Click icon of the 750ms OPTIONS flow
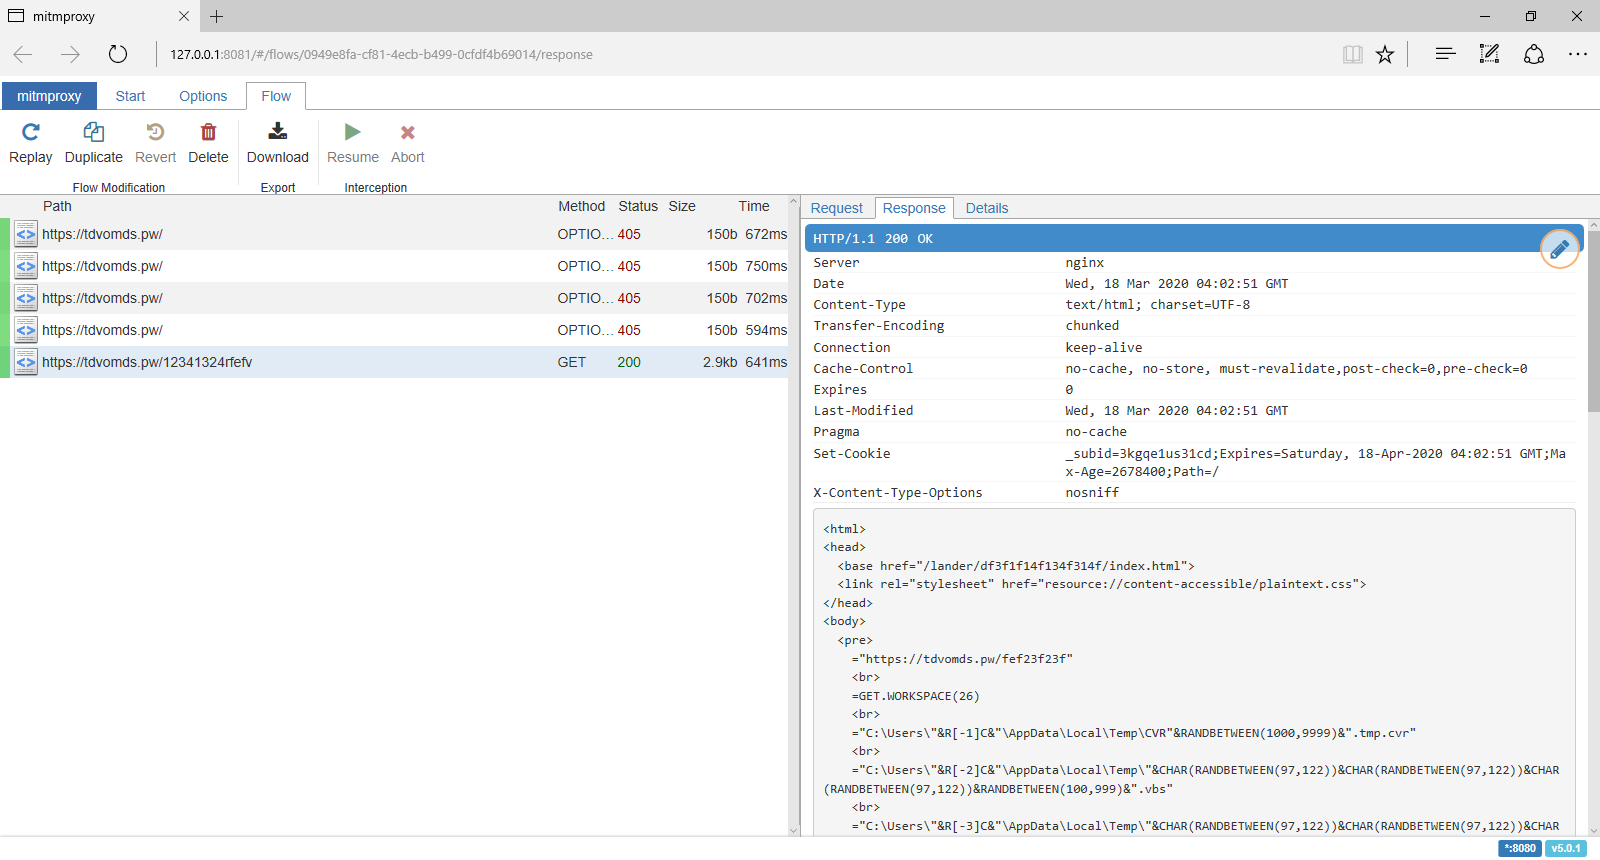 pyautogui.click(x=26, y=266)
